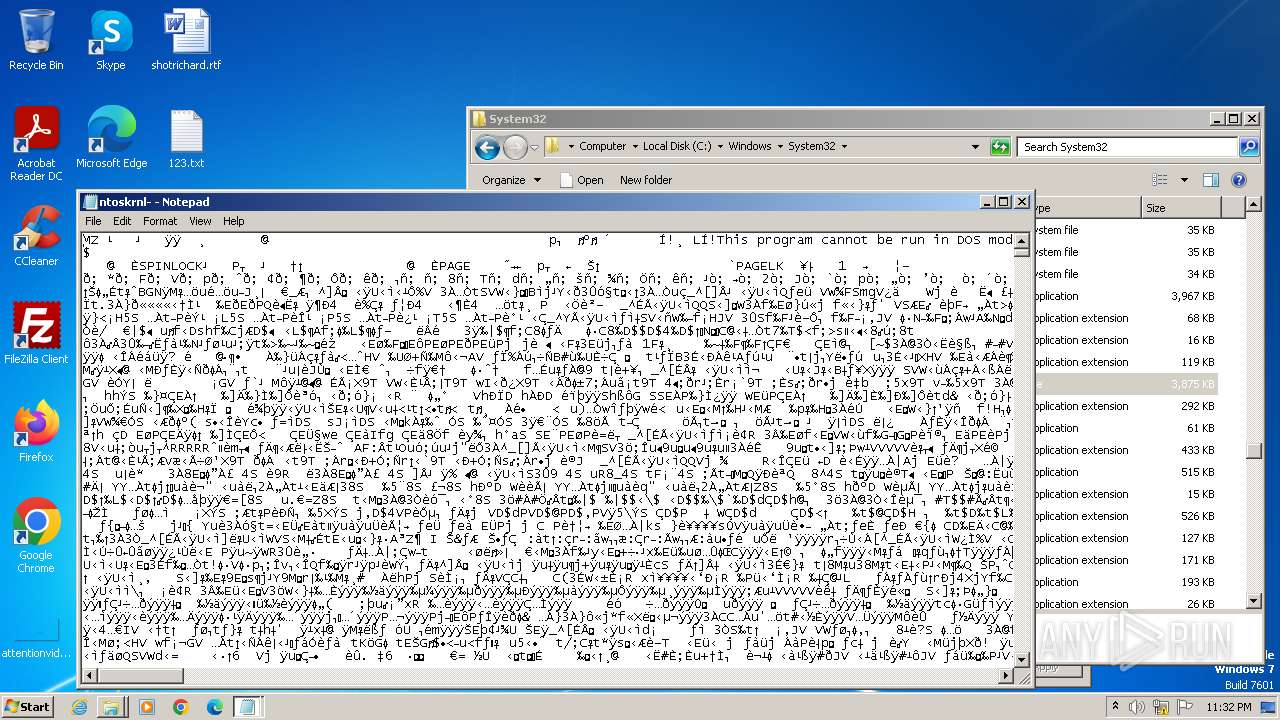This screenshot has height=720, width=1280.
Task: Open recent pages dropdown beside forward arrow
Action: (534, 147)
